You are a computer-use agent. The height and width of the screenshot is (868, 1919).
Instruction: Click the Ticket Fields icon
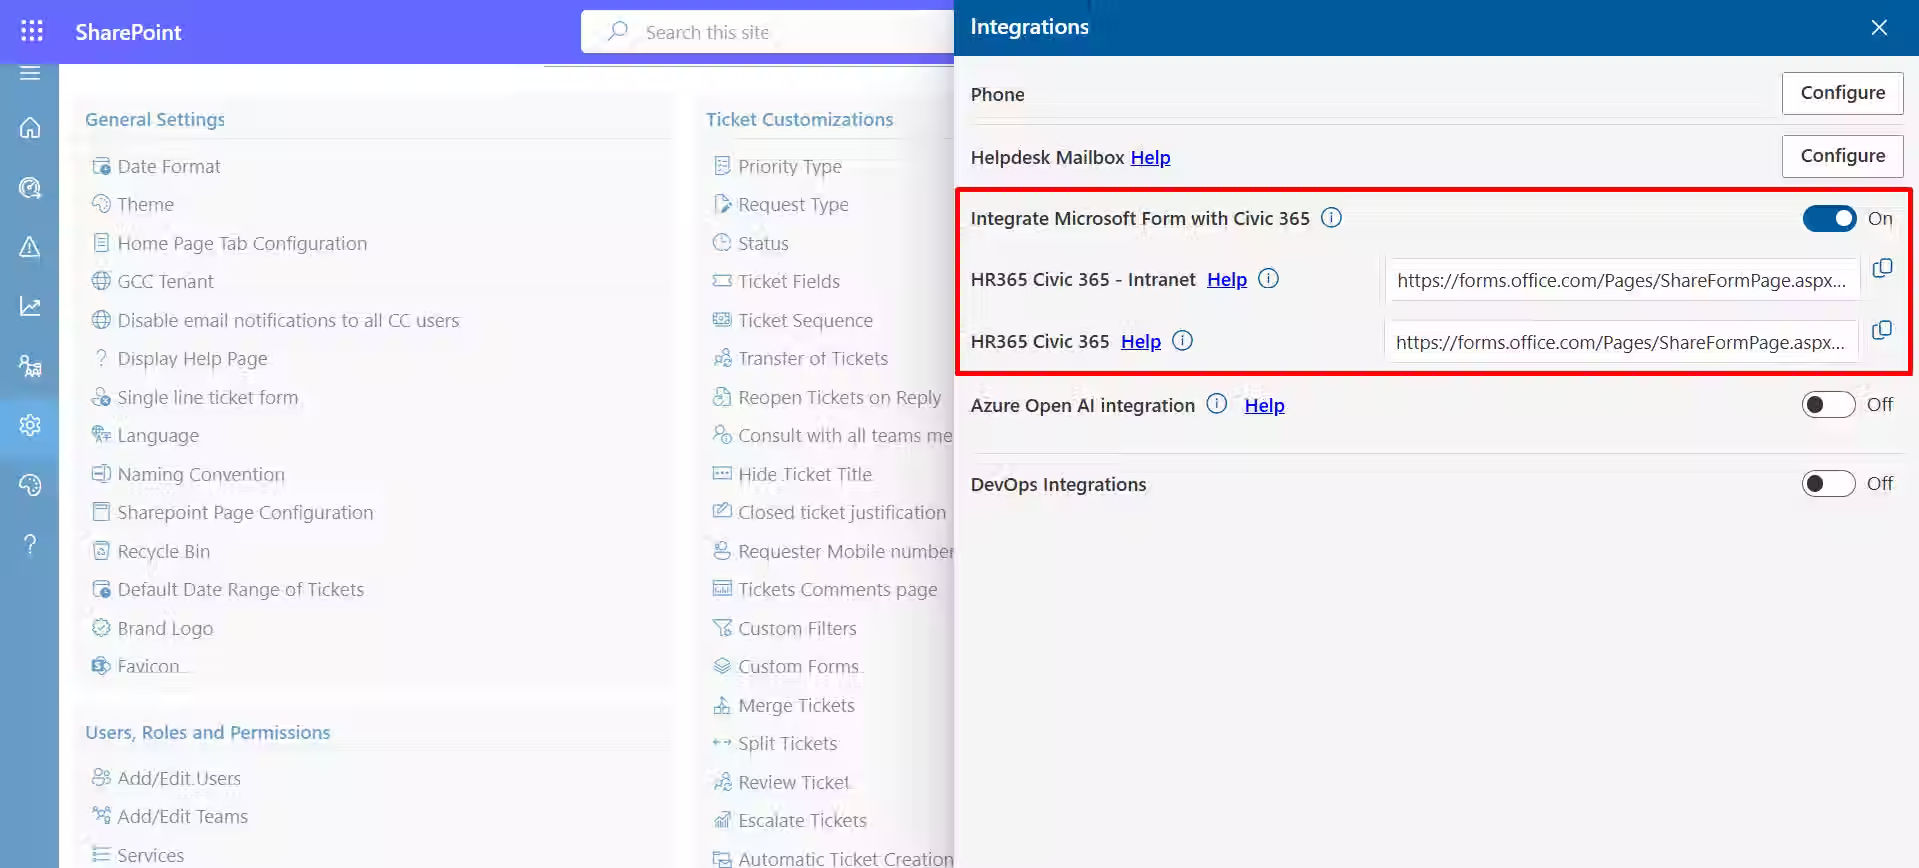722,281
